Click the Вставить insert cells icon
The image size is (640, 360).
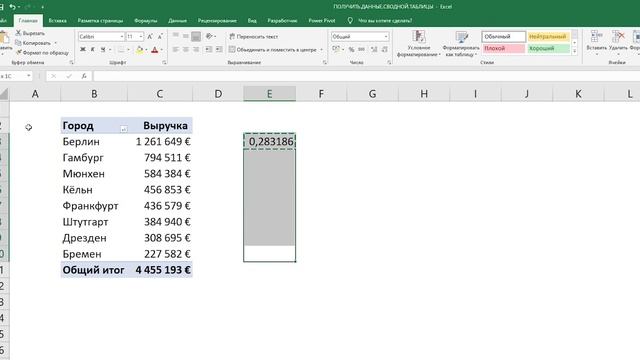coord(596,37)
